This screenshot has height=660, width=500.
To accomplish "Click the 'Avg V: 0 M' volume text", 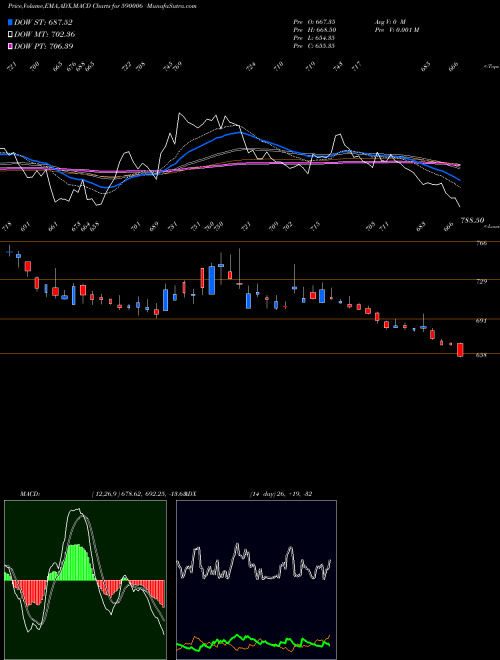I will point(390,22).
